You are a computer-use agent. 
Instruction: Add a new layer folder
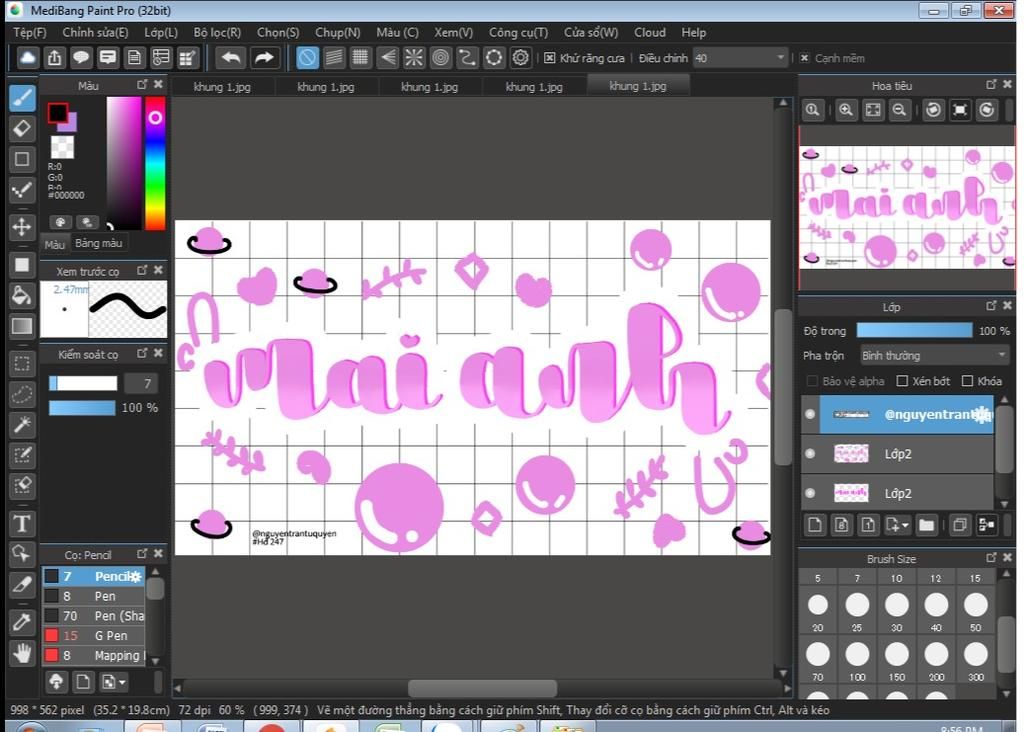point(926,525)
